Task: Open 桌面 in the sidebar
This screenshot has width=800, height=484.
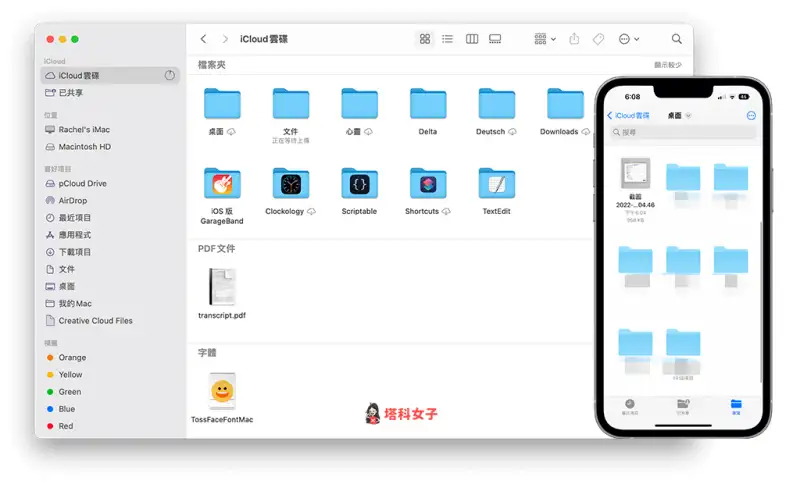Action: point(60,287)
